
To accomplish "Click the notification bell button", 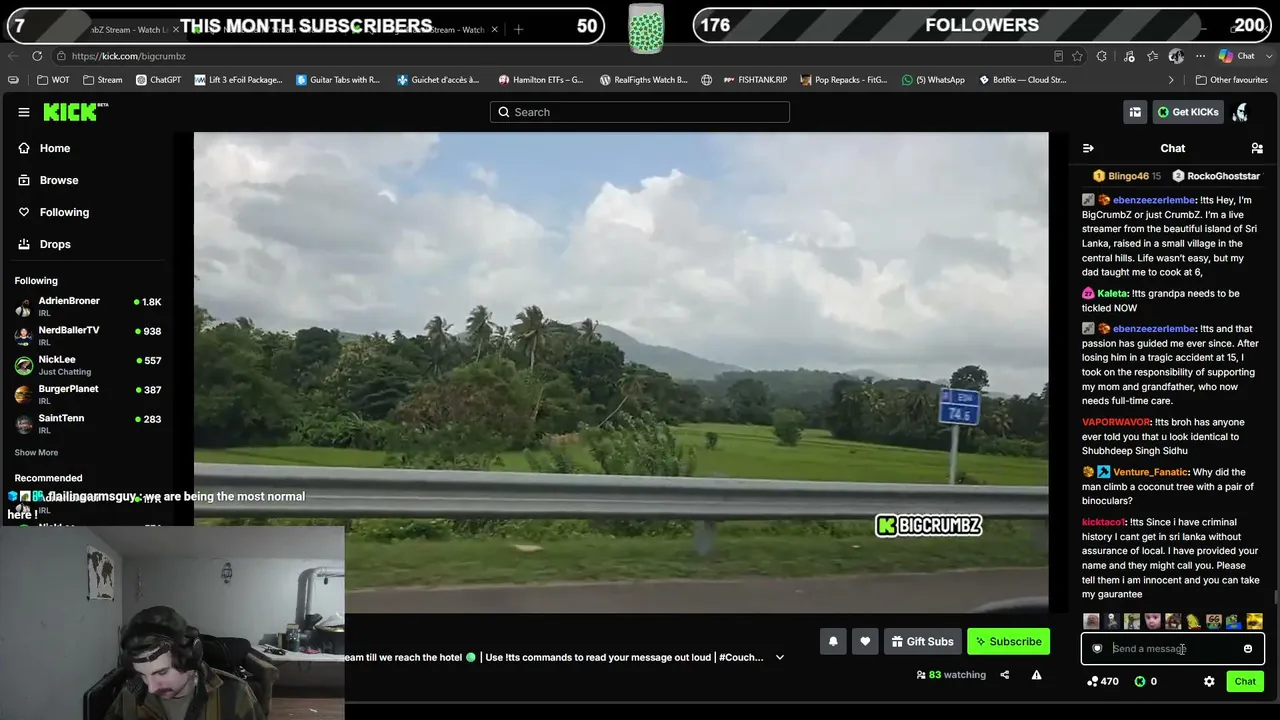I will (833, 641).
